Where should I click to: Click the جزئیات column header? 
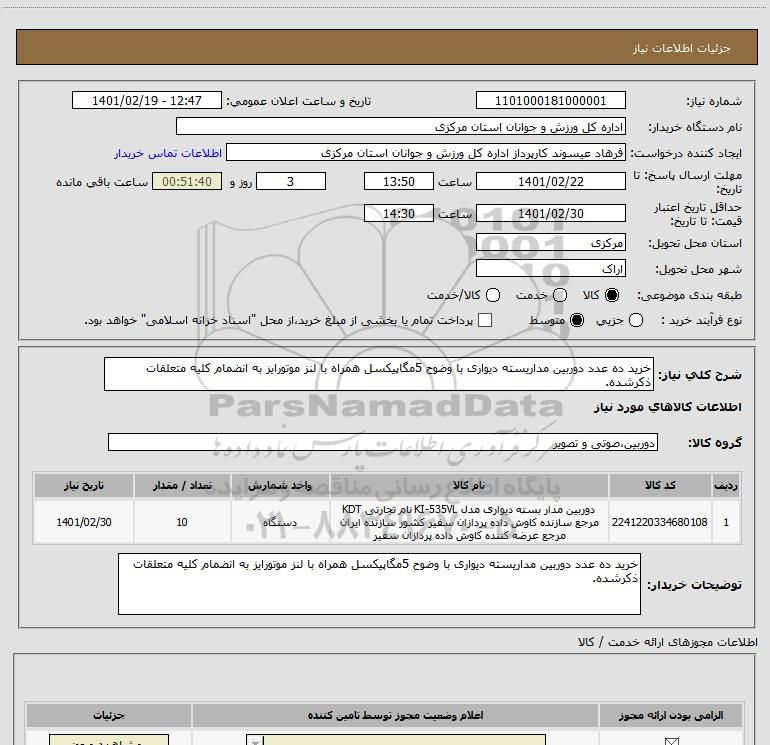coord(109,715)
